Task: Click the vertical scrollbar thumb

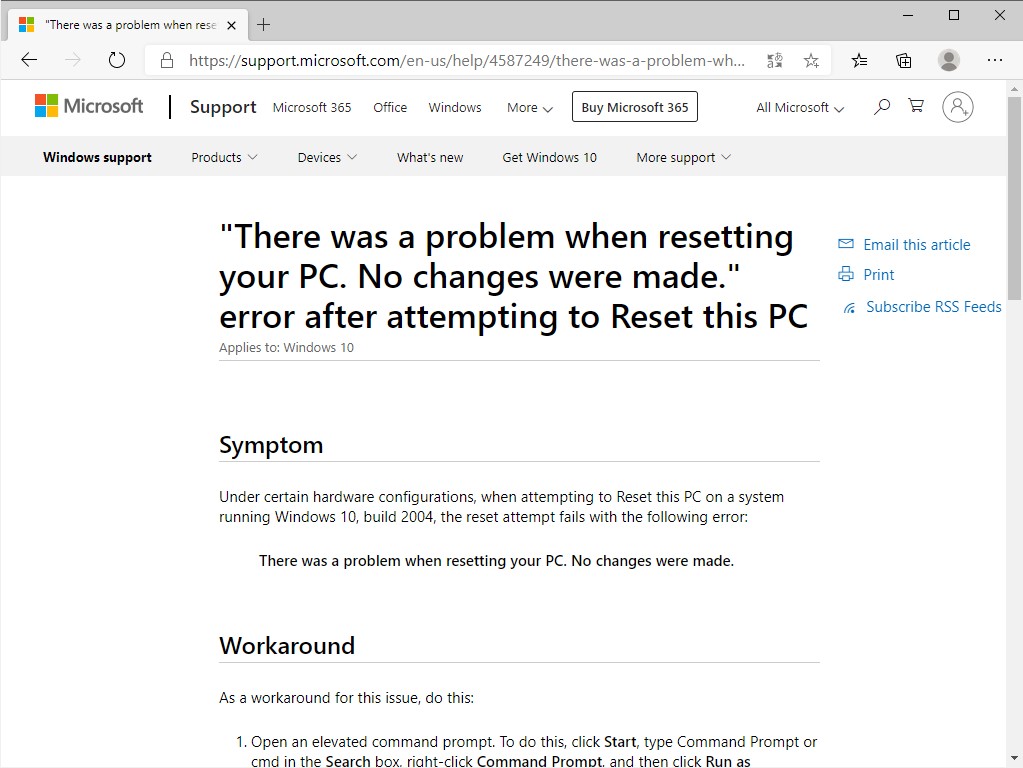Action: (1014, 198)
